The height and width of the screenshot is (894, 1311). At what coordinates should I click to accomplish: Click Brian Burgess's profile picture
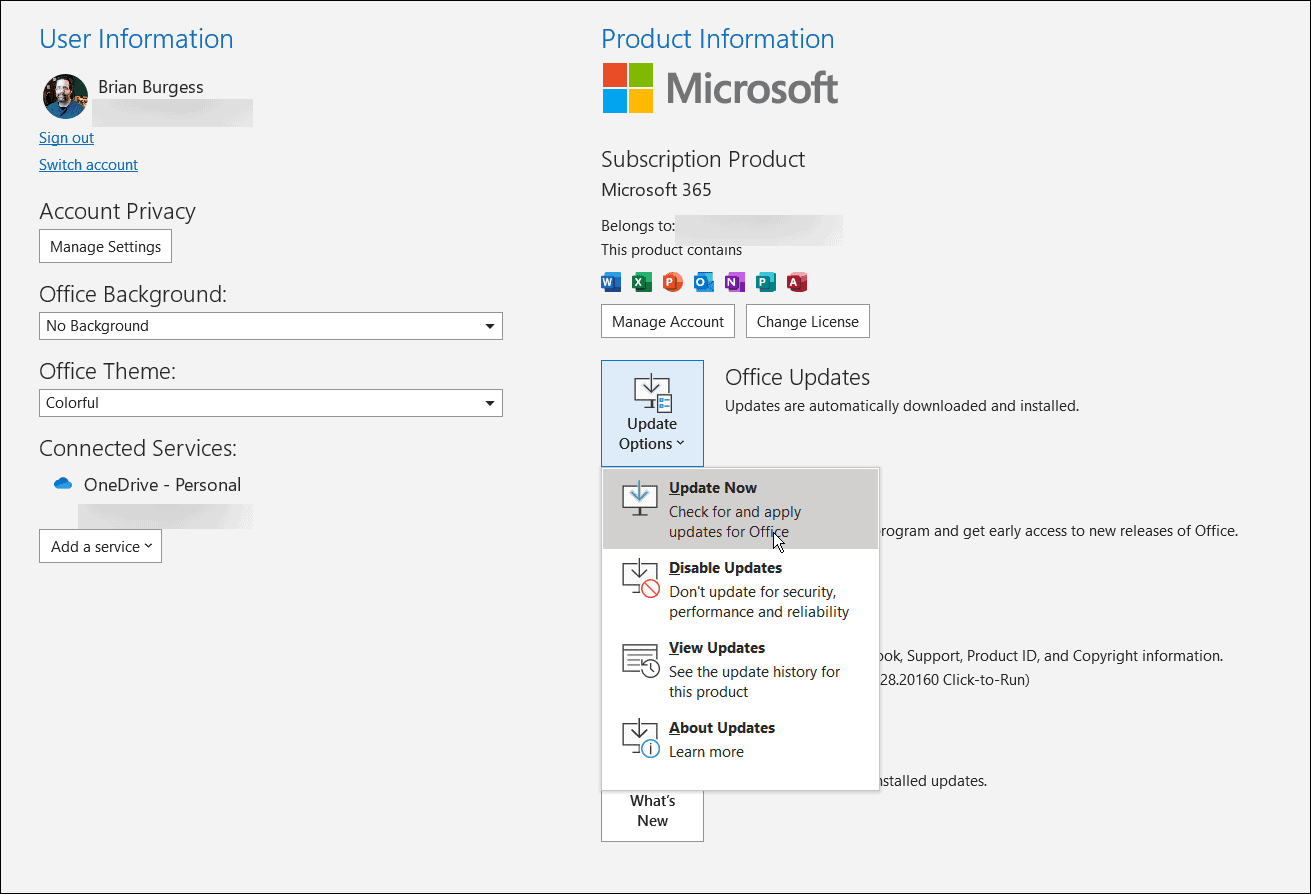[x=64, y=95]
